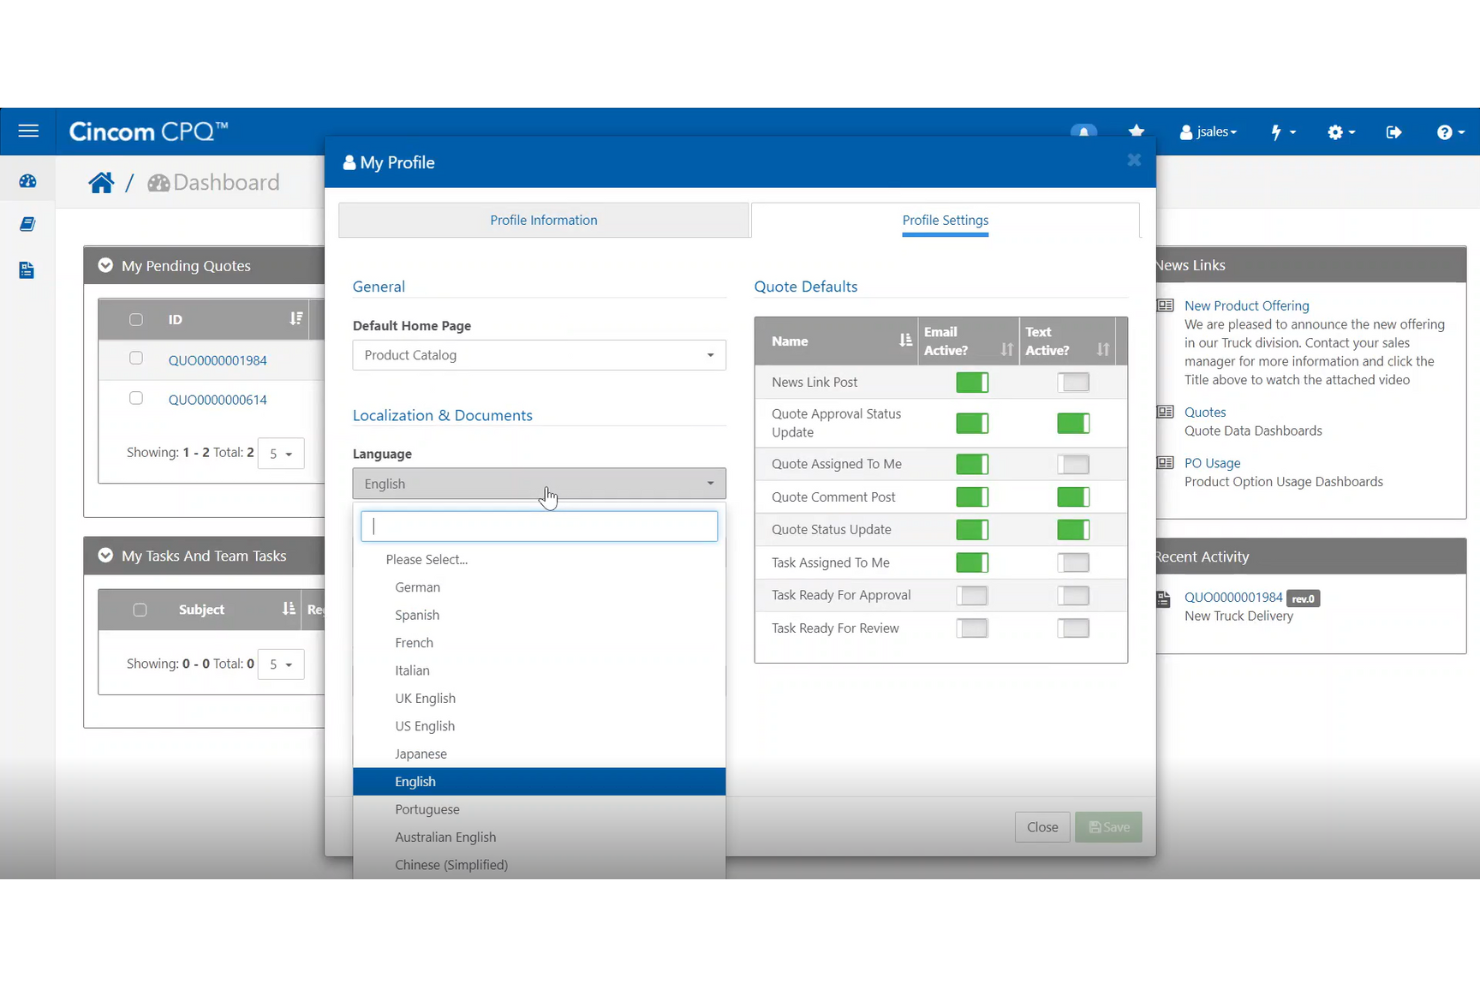Click the quotes document icon in sidebar
The height and width of the screenshot is (987, 1480).
click(28, 269)
